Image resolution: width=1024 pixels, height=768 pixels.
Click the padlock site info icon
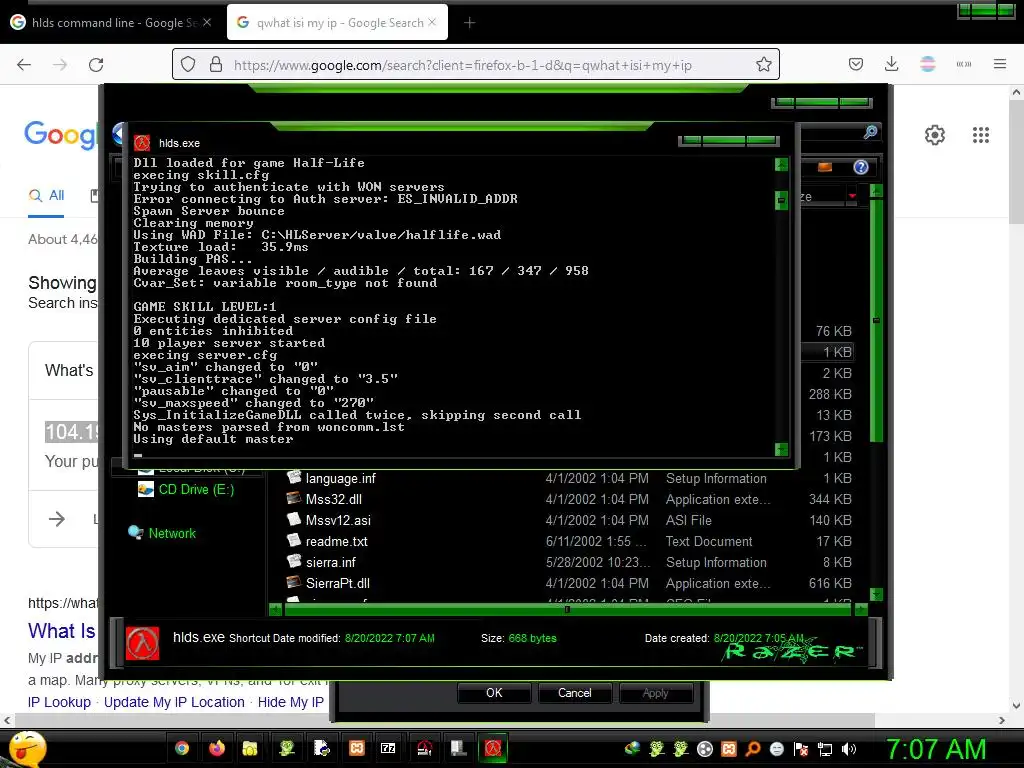216,64
